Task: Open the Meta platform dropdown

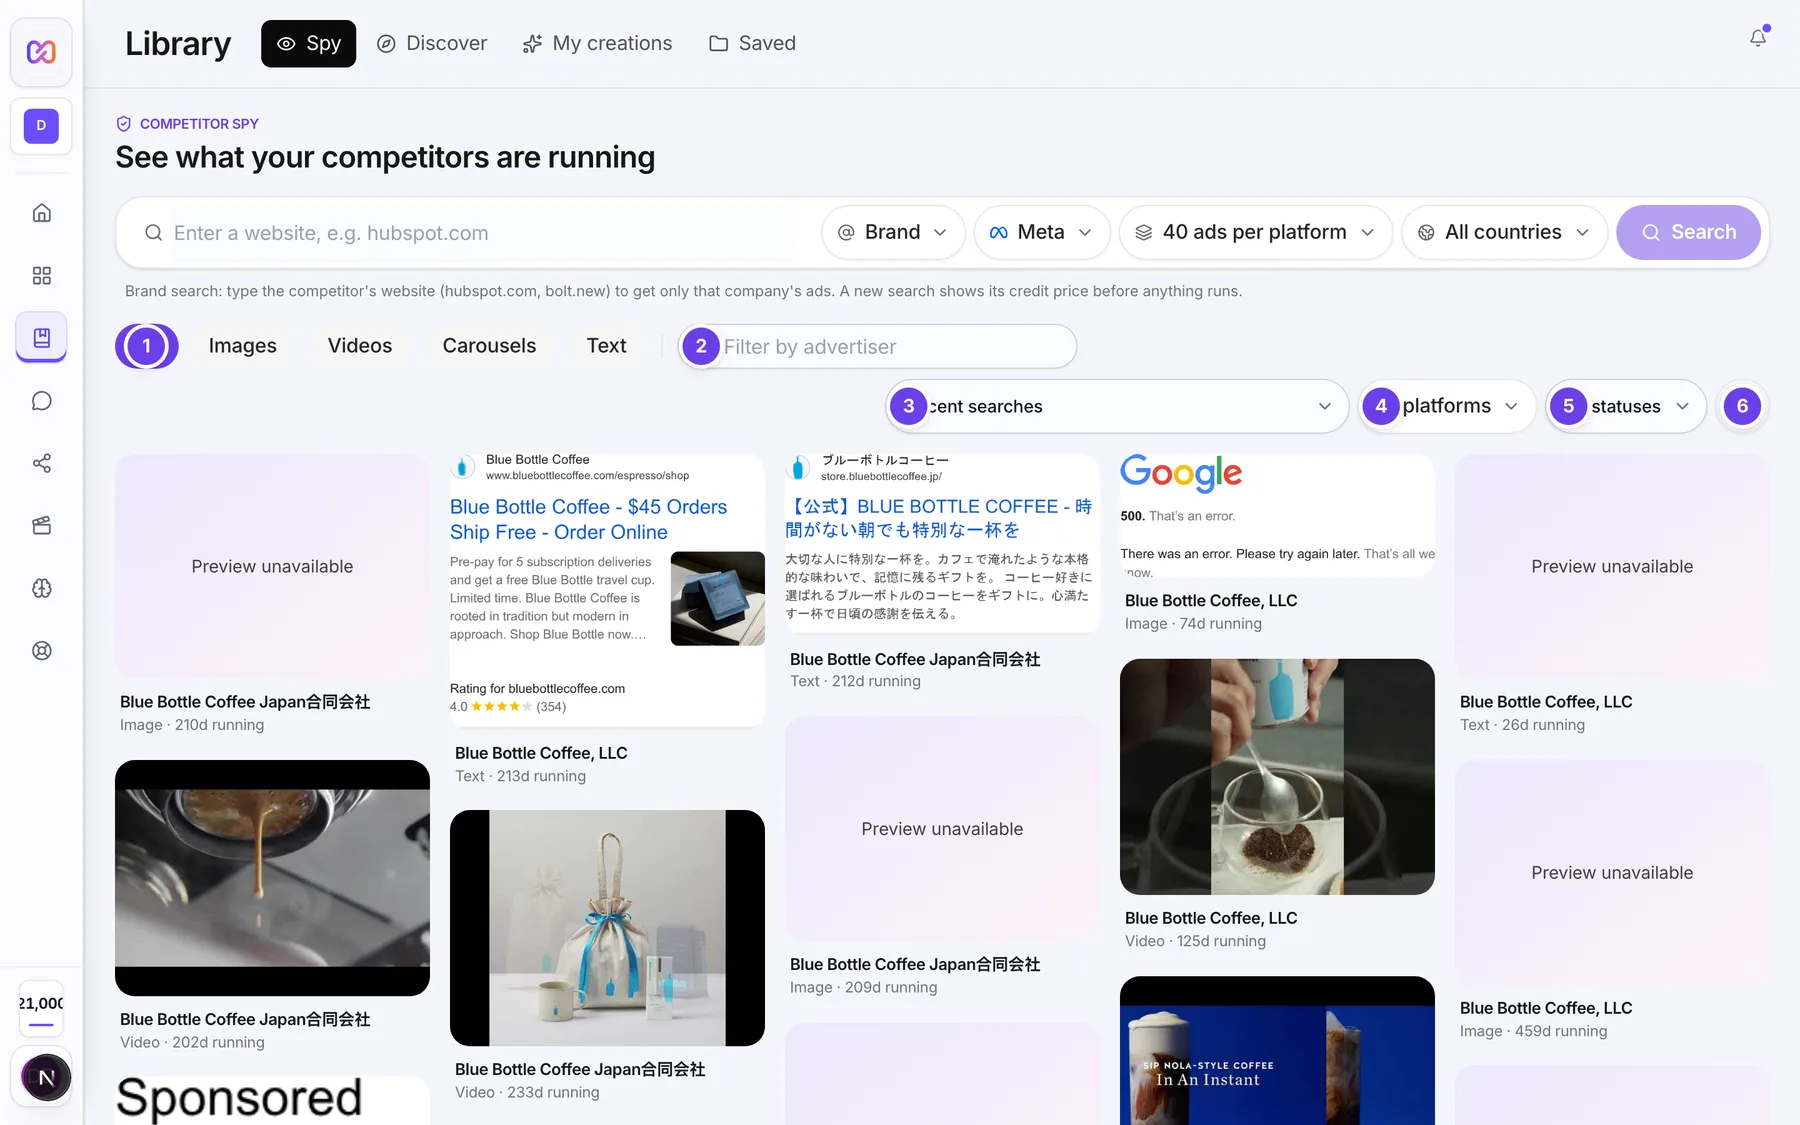Action: [1041, 232]
